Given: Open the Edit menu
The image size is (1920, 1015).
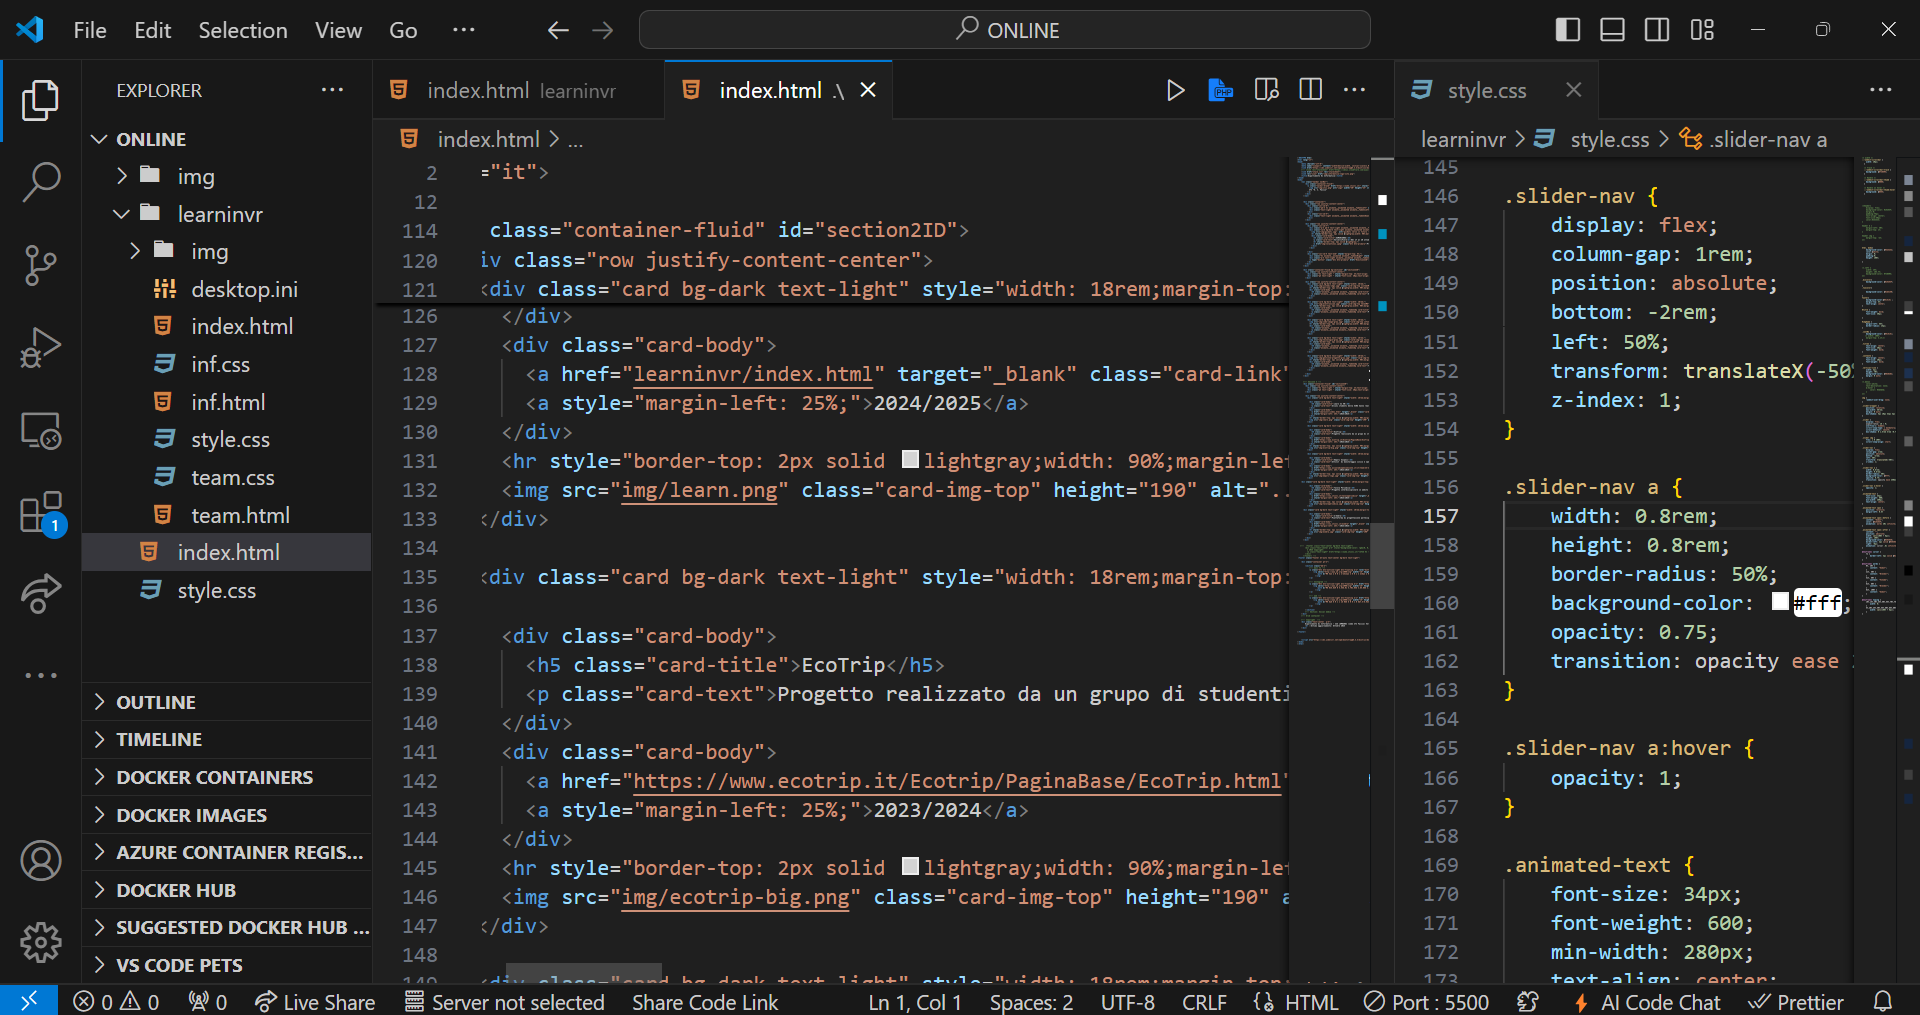Looking at the screenshot, I should (153, 30).
